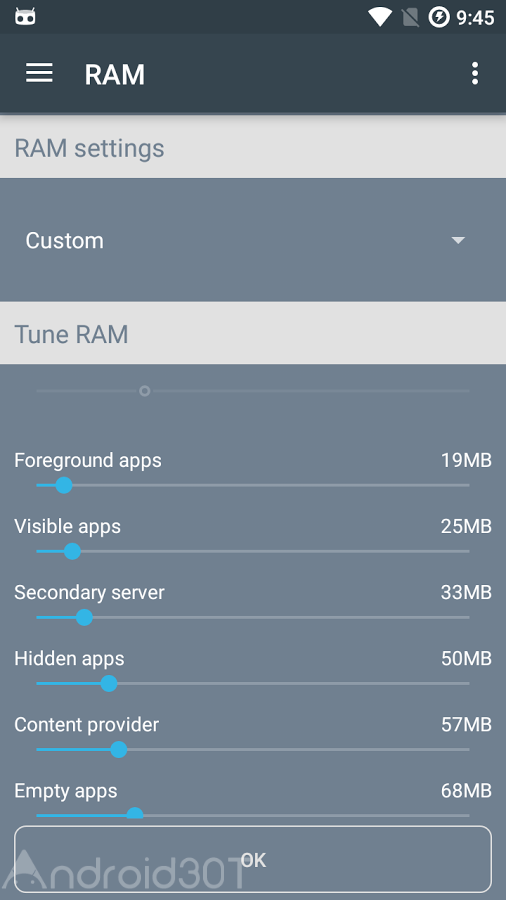
Task: Tap the no-SIM status icon
Action: pyautogui.click(x=410, y=17)
